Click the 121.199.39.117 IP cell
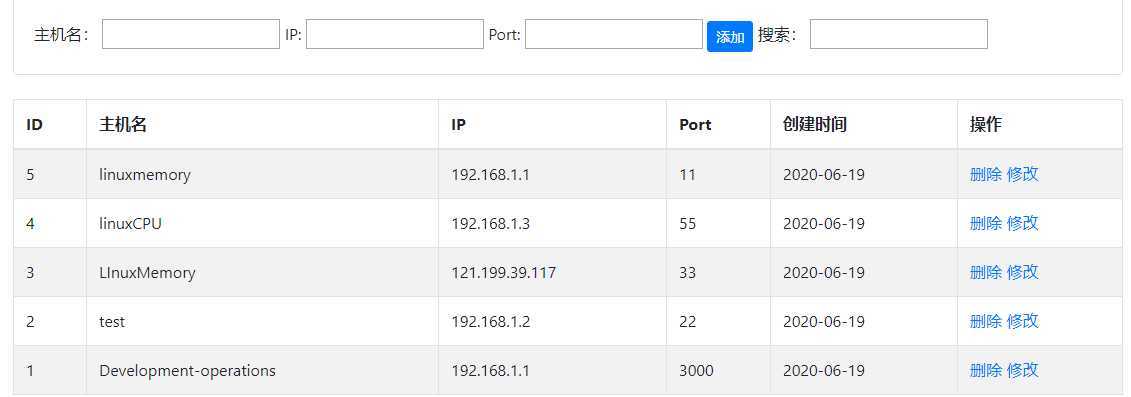The width and height of the screenshot is (1131, 397). click(x=553, y=272)
